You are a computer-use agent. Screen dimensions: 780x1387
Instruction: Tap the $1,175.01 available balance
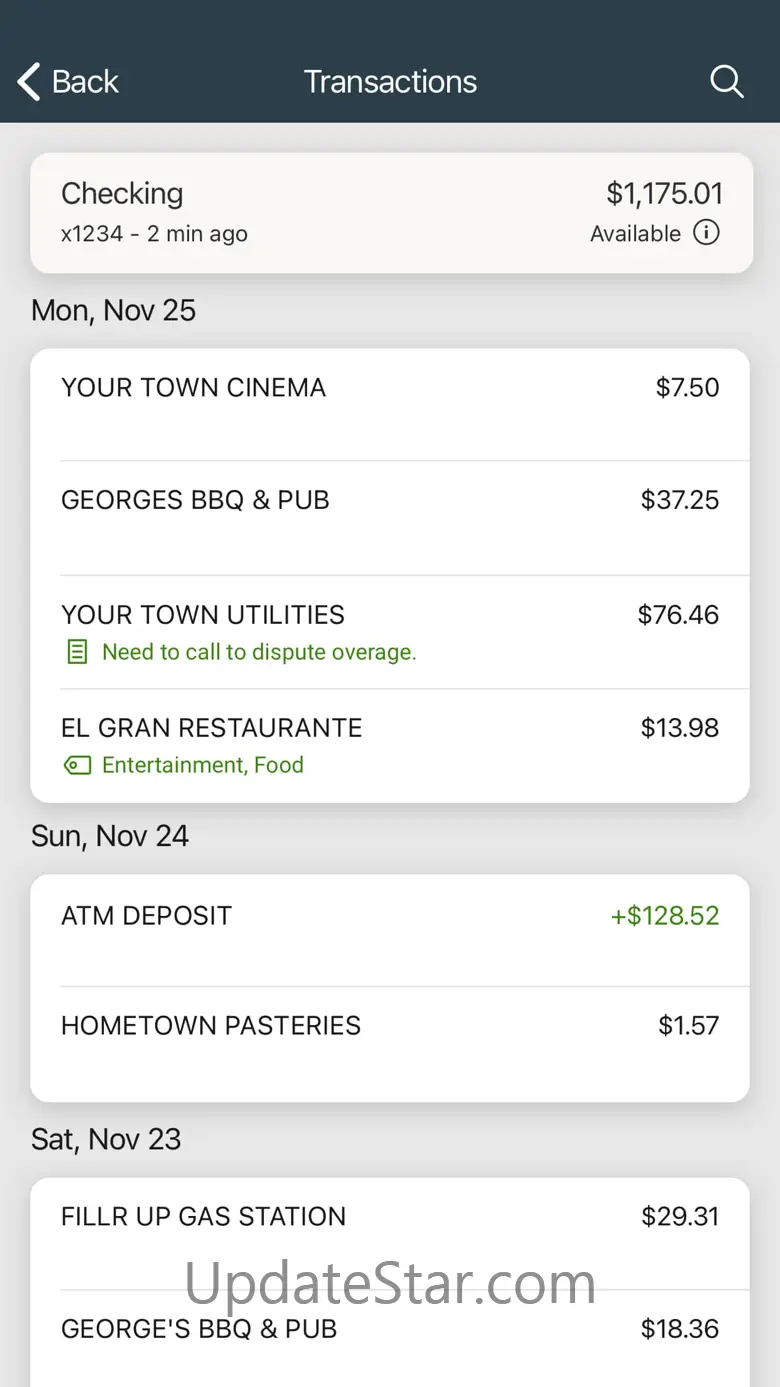click(664, 193)
